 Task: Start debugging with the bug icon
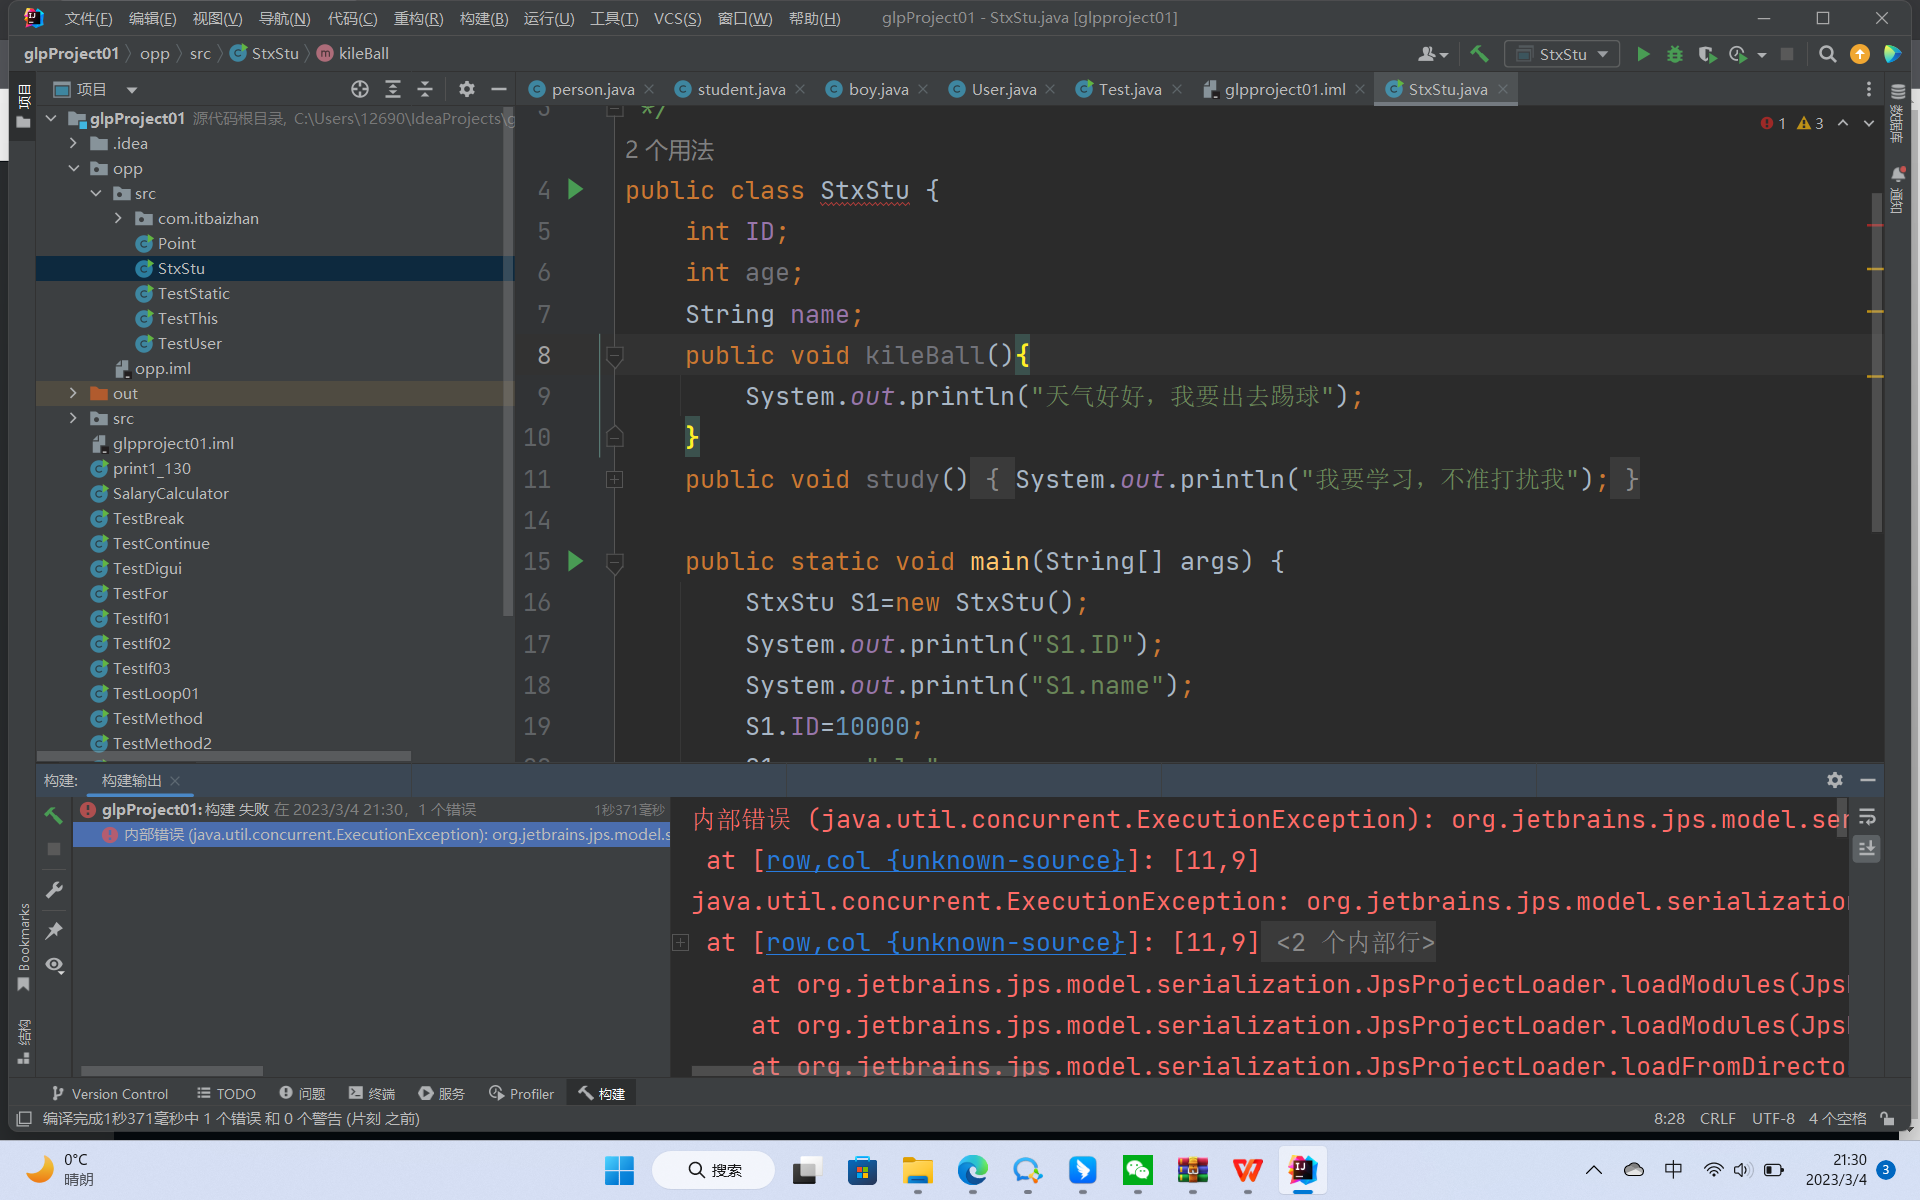point(1674,54)
